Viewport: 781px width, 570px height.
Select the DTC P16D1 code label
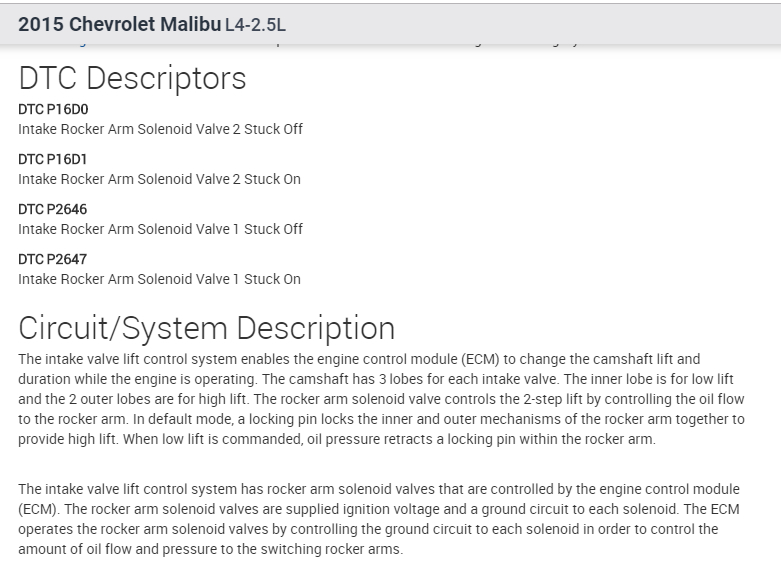pos(53,159)
